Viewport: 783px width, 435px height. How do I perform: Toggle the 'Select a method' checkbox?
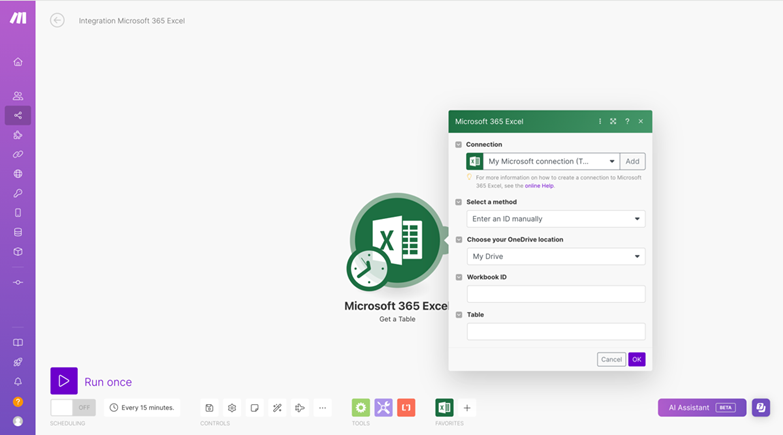[x=458, y=202]
